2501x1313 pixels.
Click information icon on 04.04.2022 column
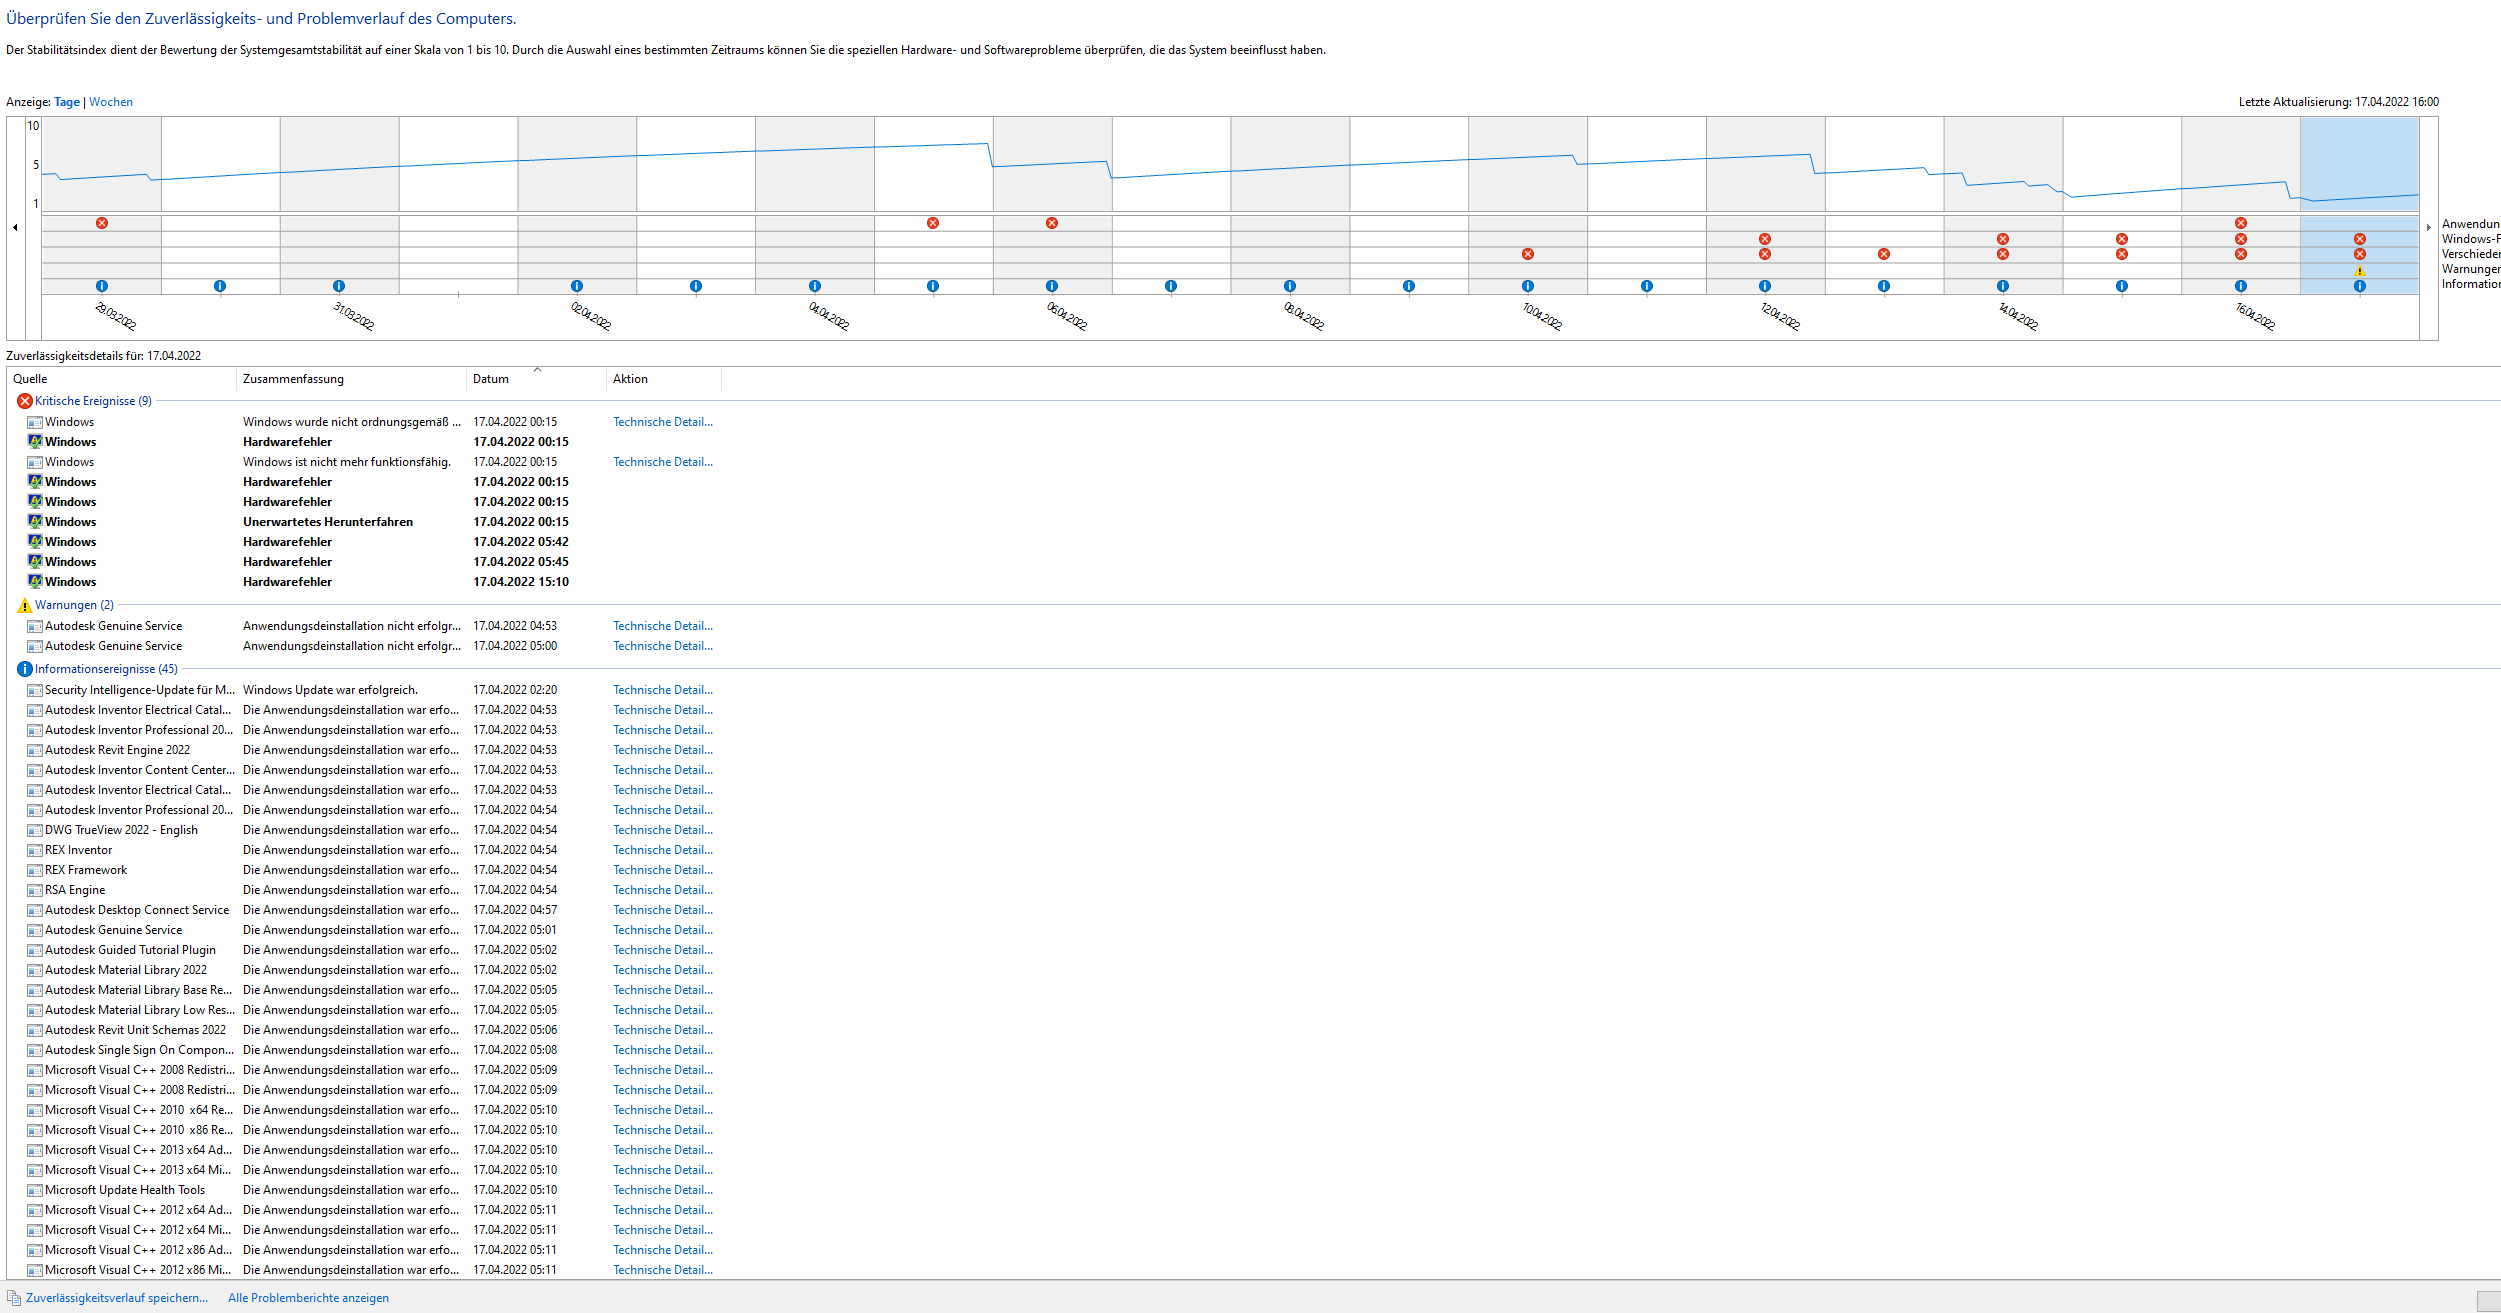coord(815,286)
